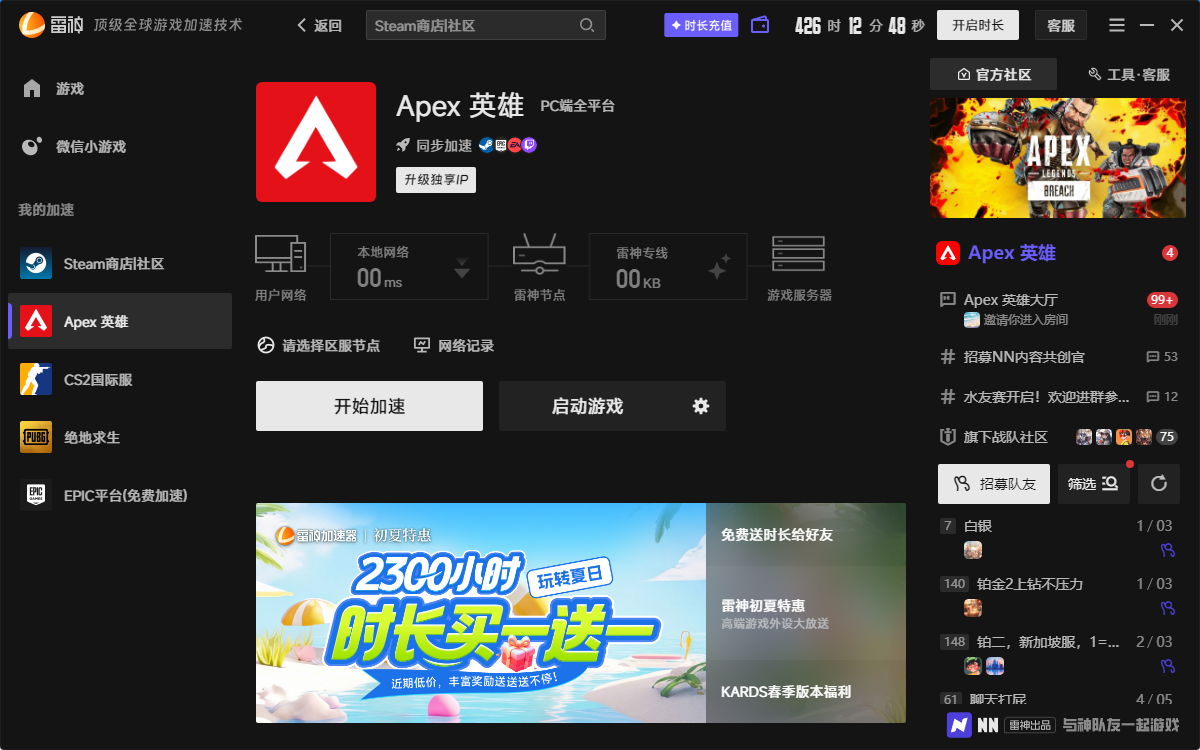This screenshot has height=750, width=1200.
Task: Click join icon on 白银 row
Action: 1166,550
